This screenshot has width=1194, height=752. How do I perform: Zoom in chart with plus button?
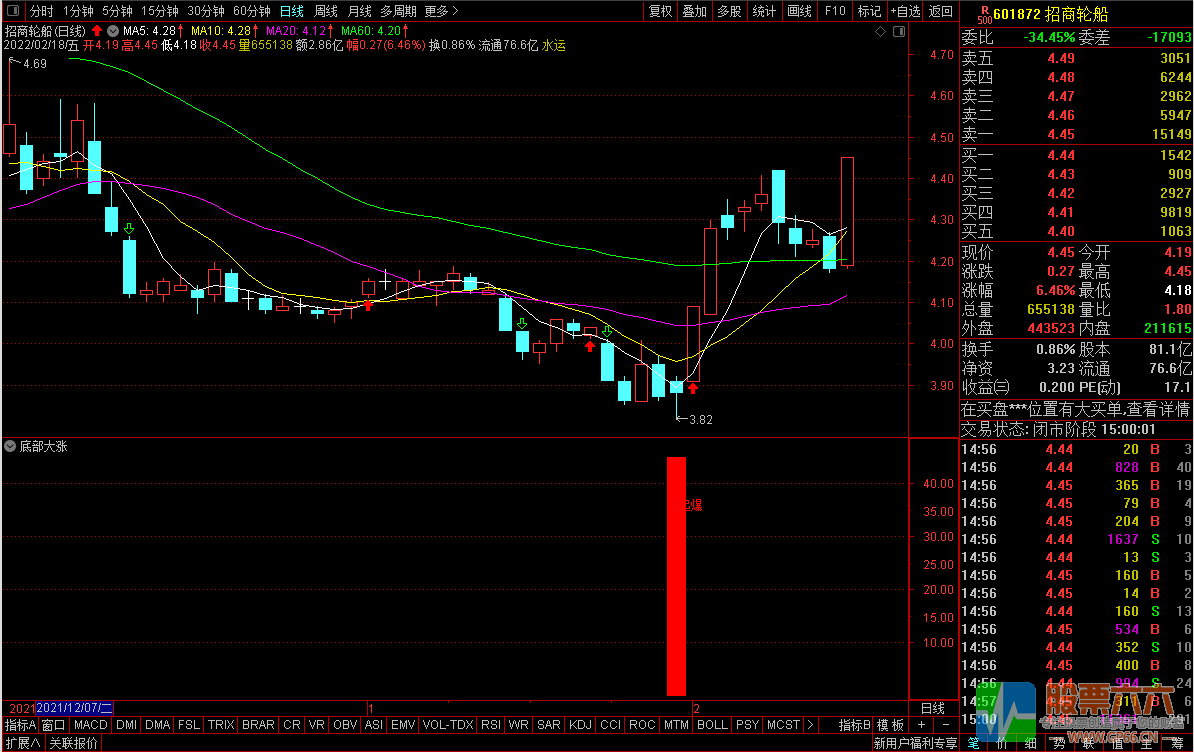tap(921, 725)
